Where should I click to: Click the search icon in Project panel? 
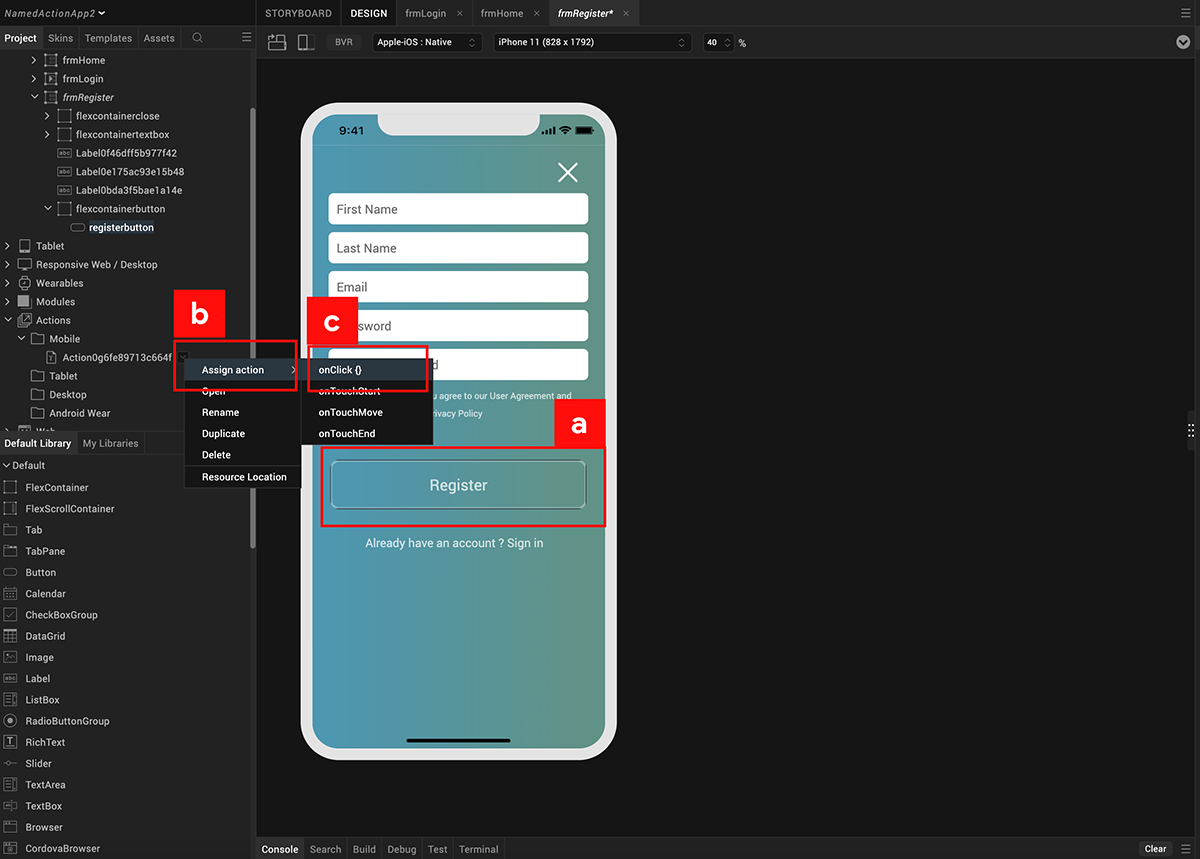(198, 38)
